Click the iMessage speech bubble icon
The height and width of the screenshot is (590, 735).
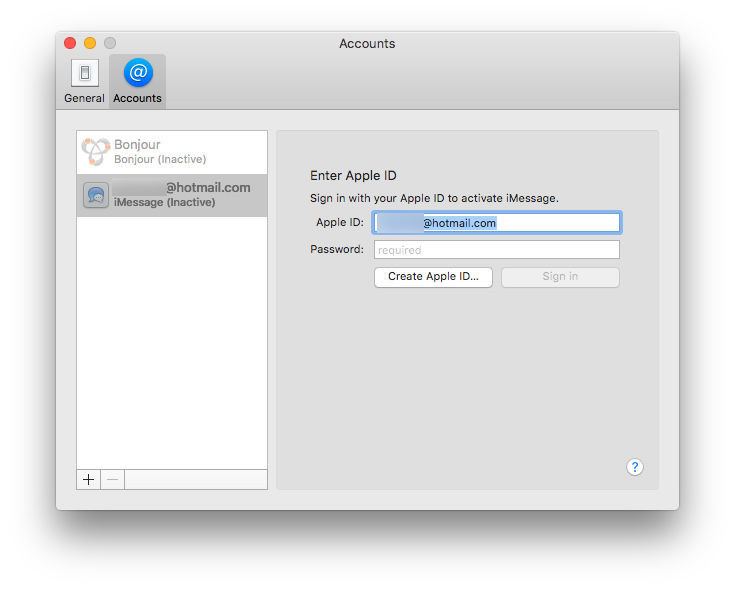click(96, 196)
